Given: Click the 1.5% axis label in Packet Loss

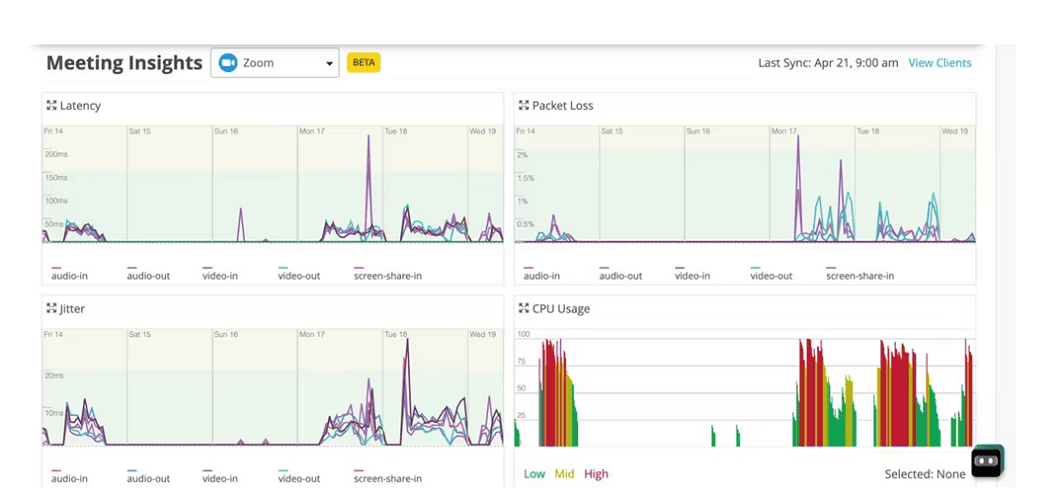Looking at the screenshot, I should (527, 178).
